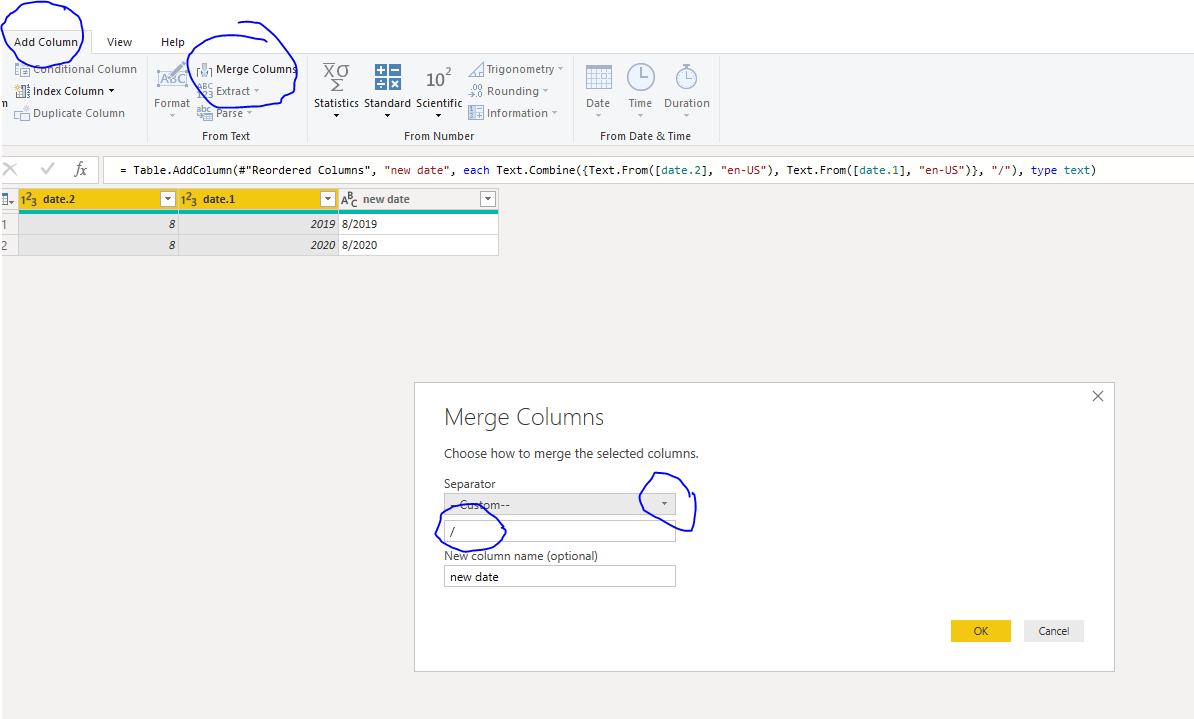Select the new date column header
The width and height of the screenshot is (1194, 719).
click(x=418, y=199)
